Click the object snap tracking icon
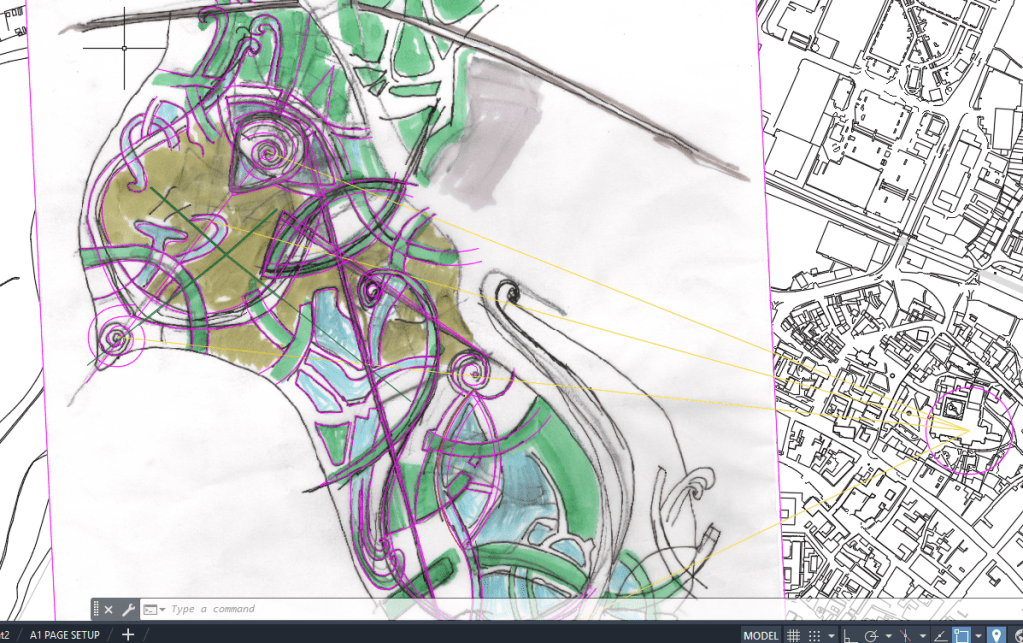This screenshot has height=643, width=1023. 940,636
